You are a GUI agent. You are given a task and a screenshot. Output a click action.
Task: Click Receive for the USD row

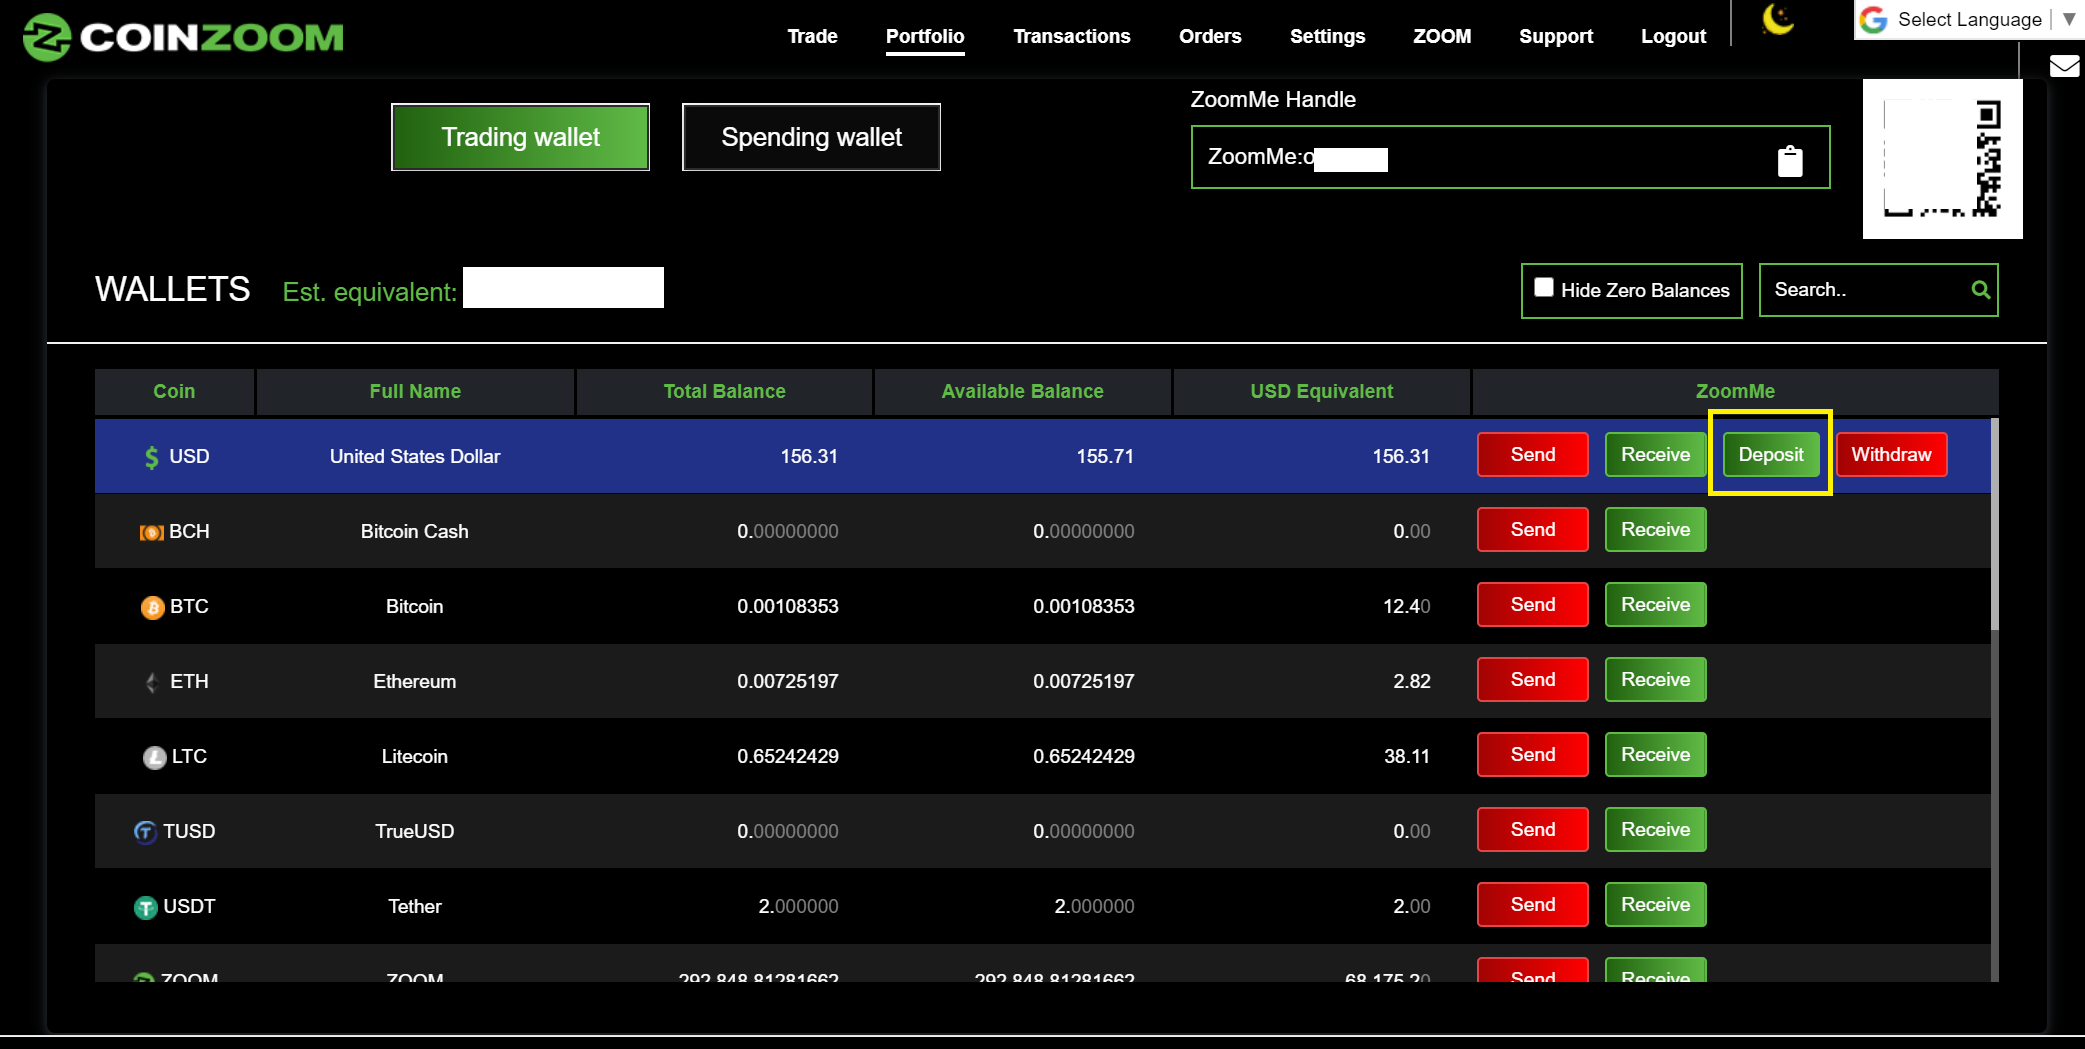pyautogui.click(x=1656, y=455)
